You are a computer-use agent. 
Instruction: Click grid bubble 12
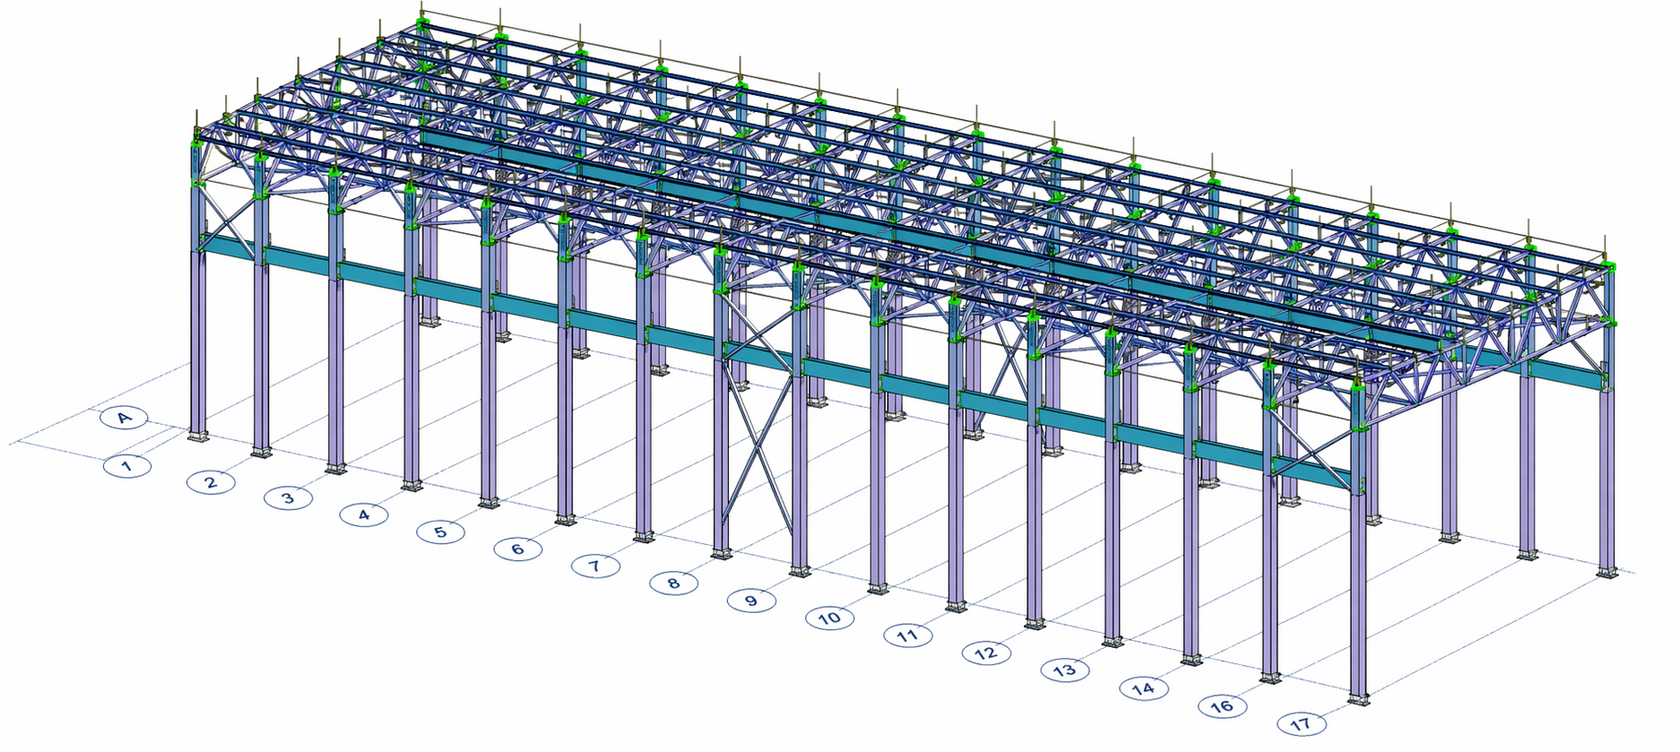(x=987, y=653)
